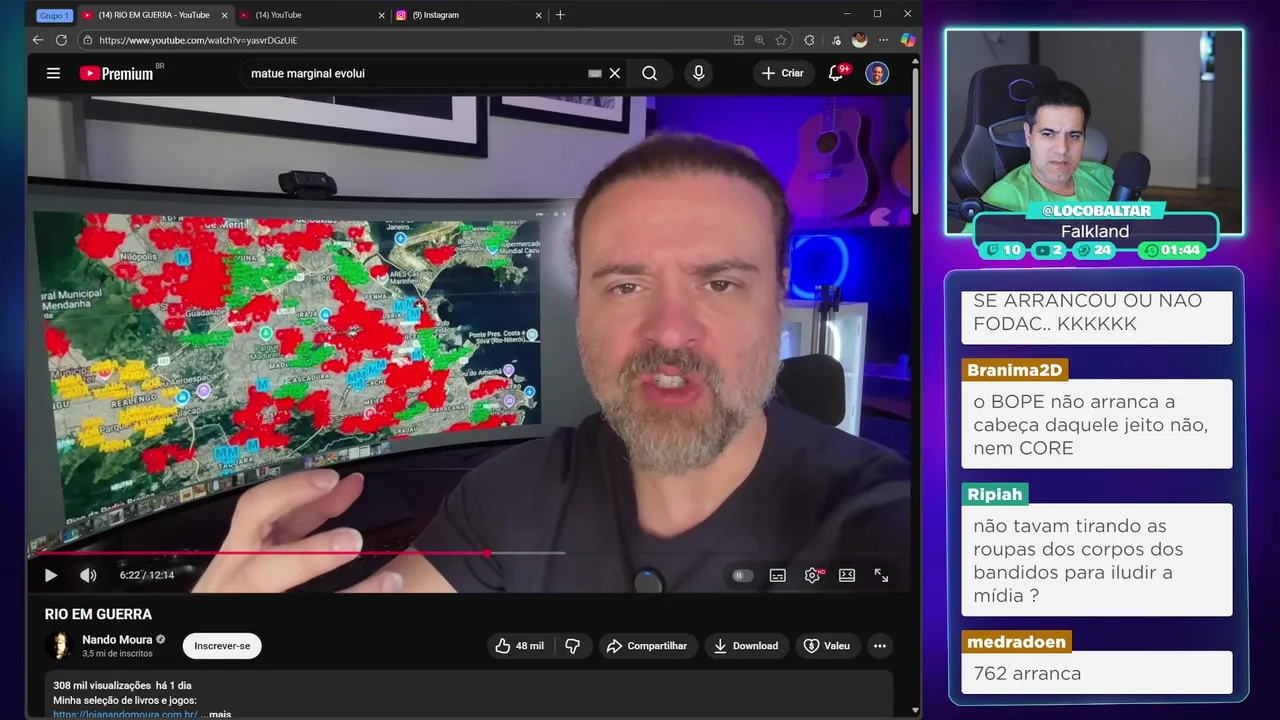Open the on-screen keyboard icon in search box
The height and width of the screenshot is (720, 1280).
click(x=594, y=73)
